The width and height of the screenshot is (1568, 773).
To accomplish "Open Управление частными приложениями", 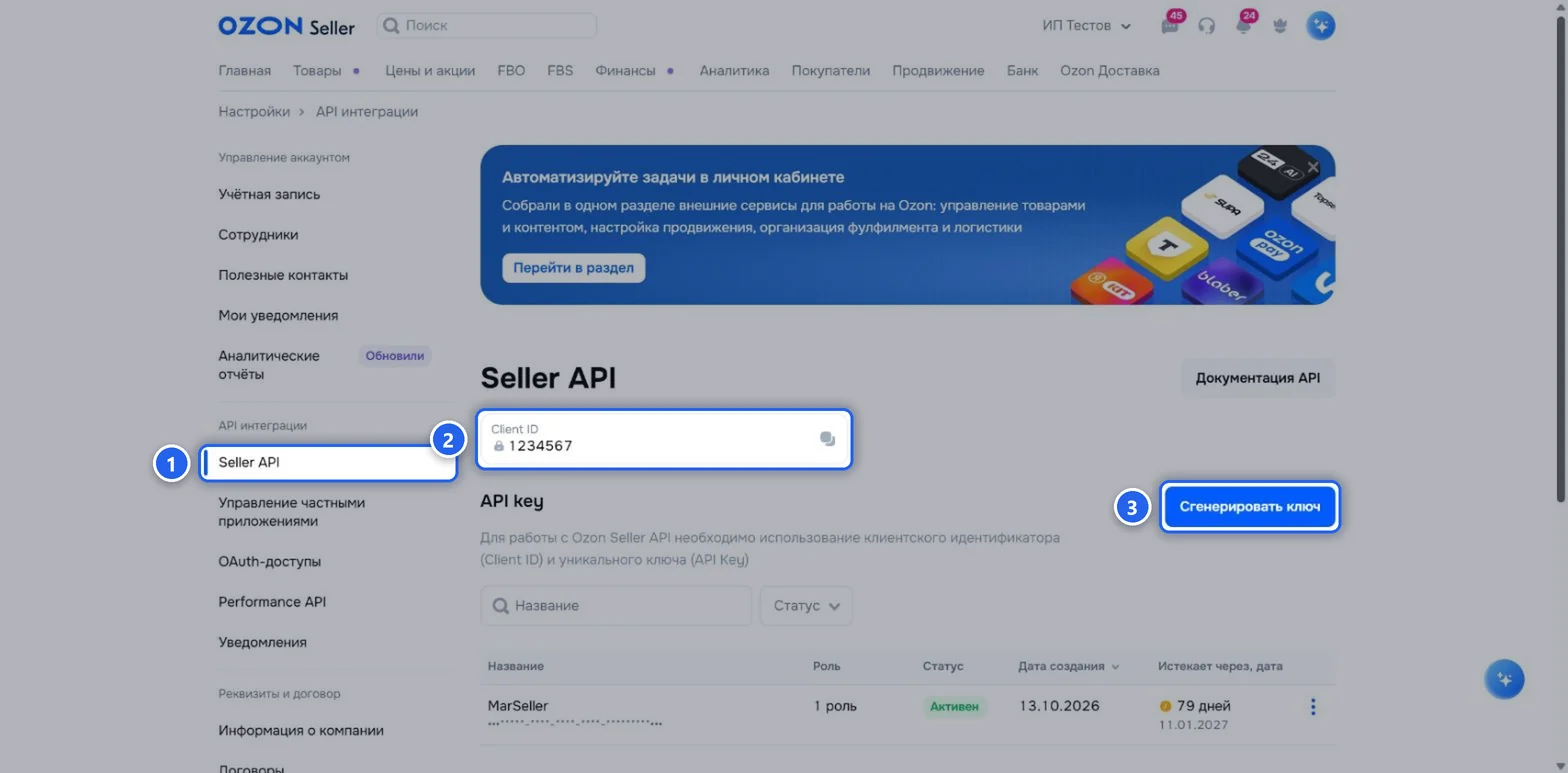I will (x=292, y=512).
